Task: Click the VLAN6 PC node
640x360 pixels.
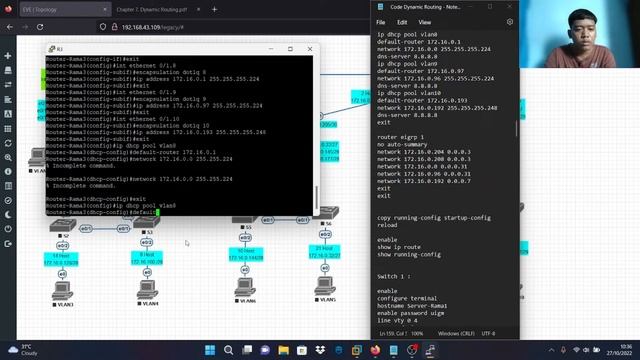Action: click(x=245, y=287)
